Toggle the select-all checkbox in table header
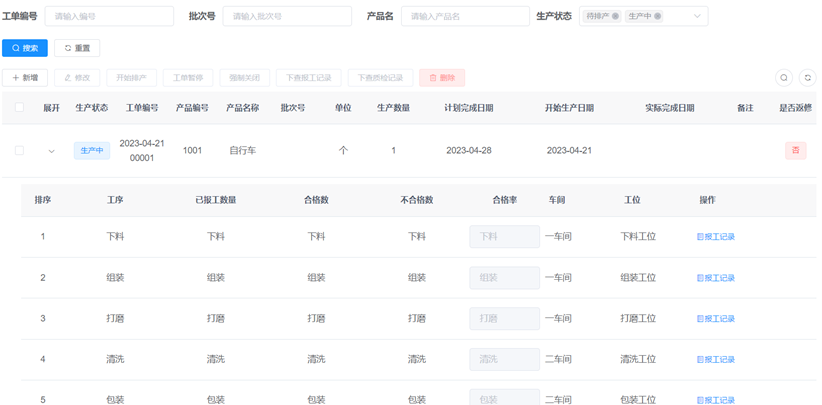The image size is (822, 405). pos(19,108)
